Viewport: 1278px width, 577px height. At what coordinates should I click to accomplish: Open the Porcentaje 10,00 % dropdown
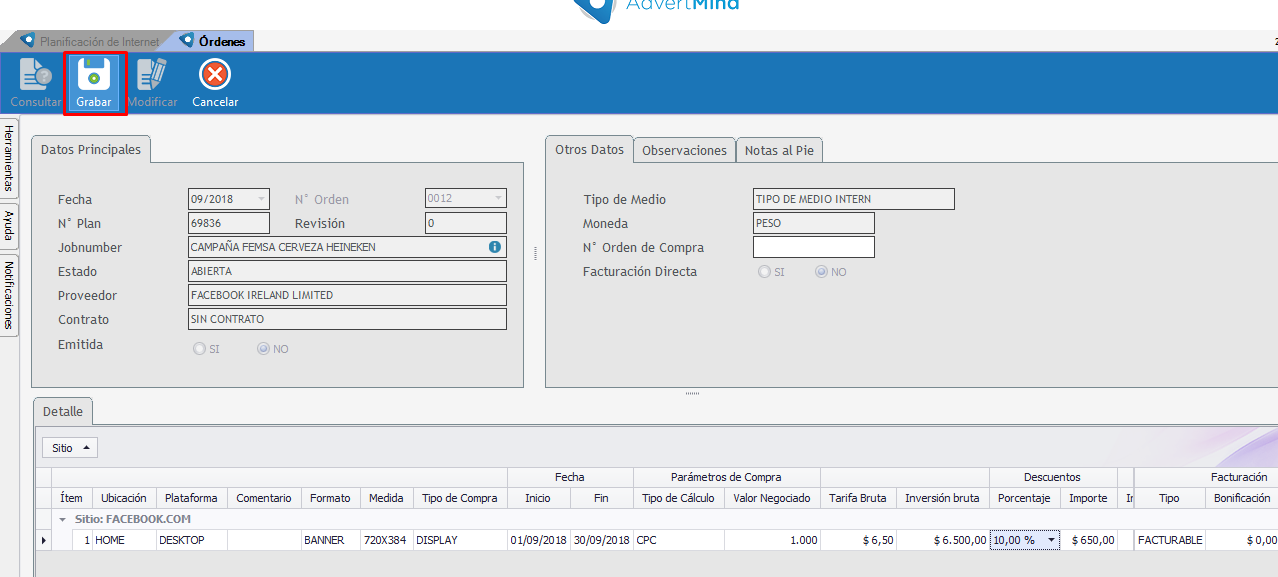[x=1051, y=541]
